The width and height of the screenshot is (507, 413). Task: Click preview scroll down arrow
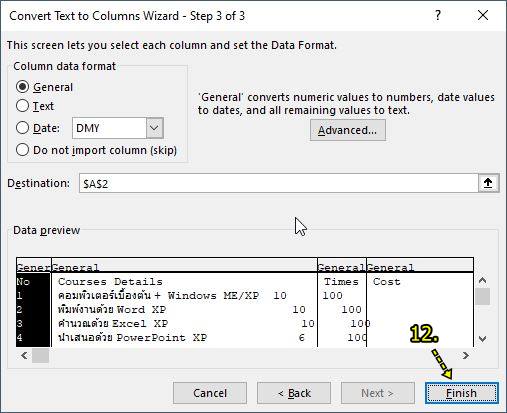(482, 339)
